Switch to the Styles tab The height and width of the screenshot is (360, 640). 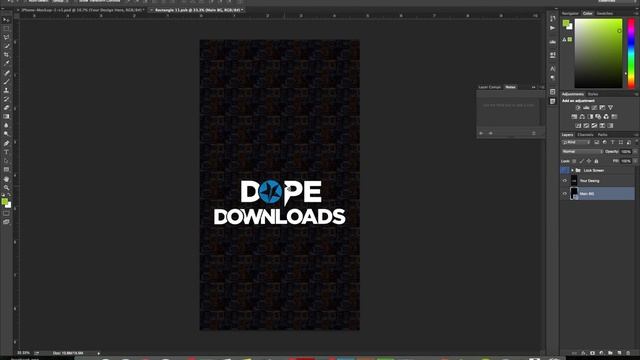coord(593,94)
